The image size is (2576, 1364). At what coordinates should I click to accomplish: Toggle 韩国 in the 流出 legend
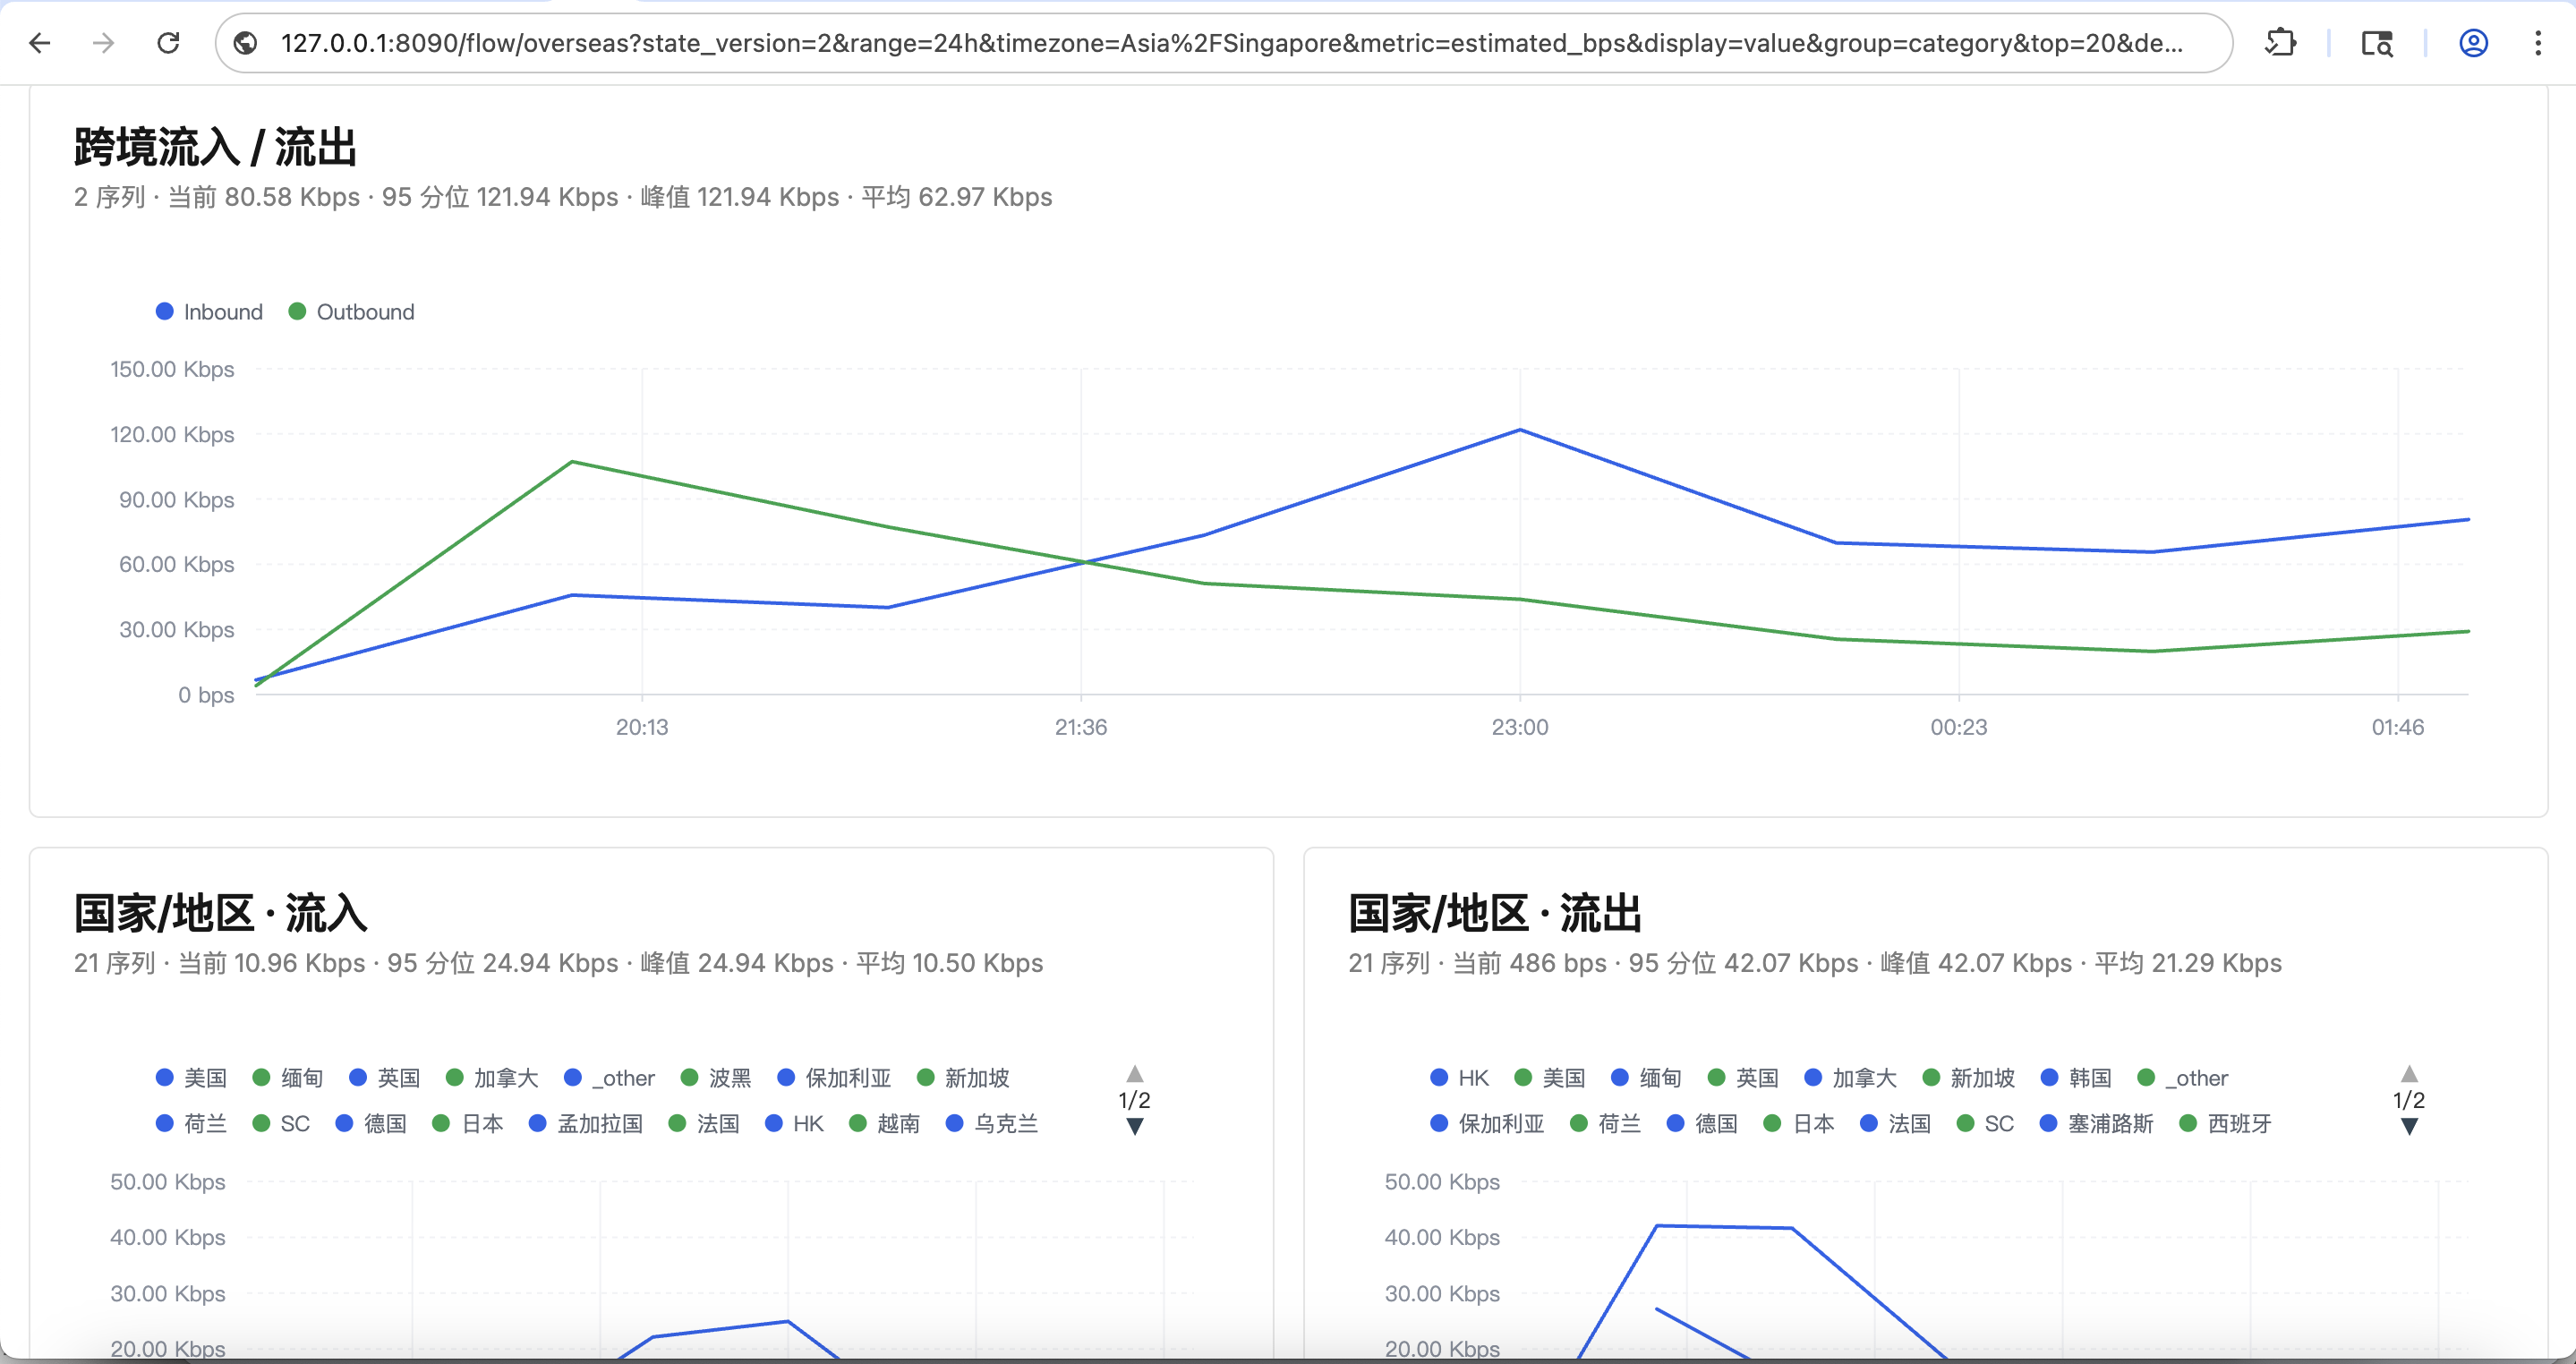tap(2077, 1078)
